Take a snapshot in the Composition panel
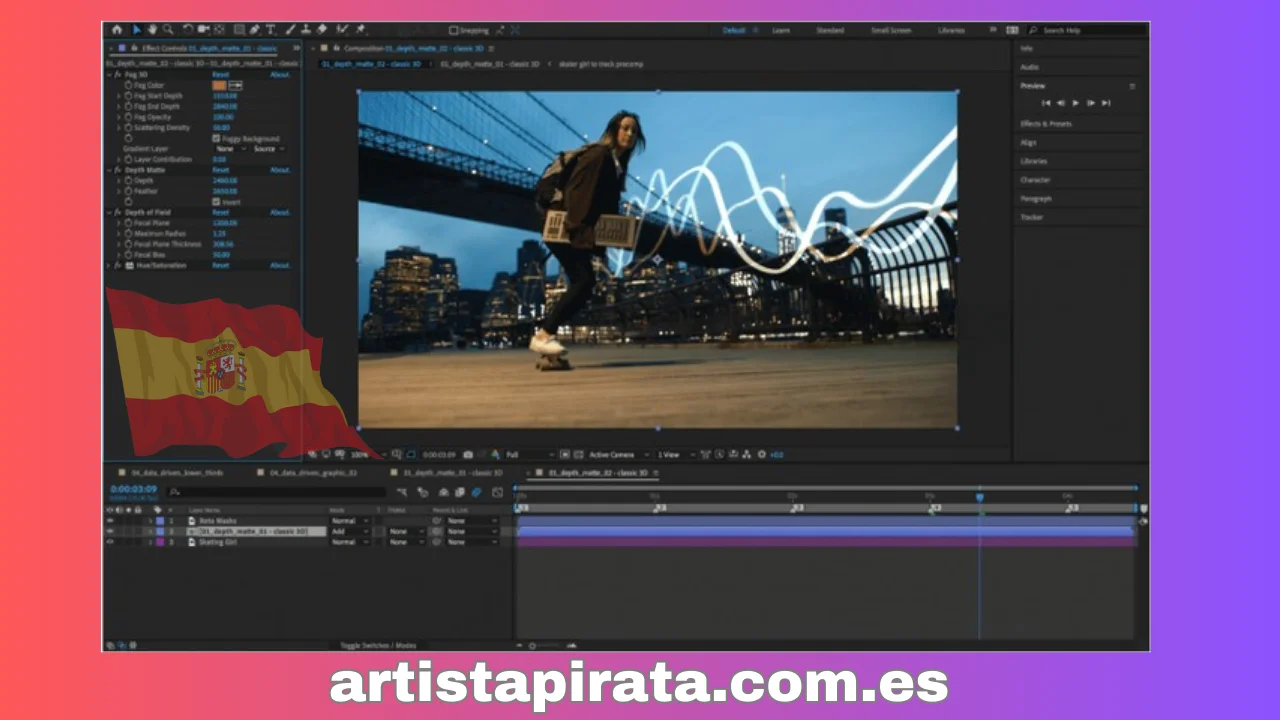 coord(468,455)
